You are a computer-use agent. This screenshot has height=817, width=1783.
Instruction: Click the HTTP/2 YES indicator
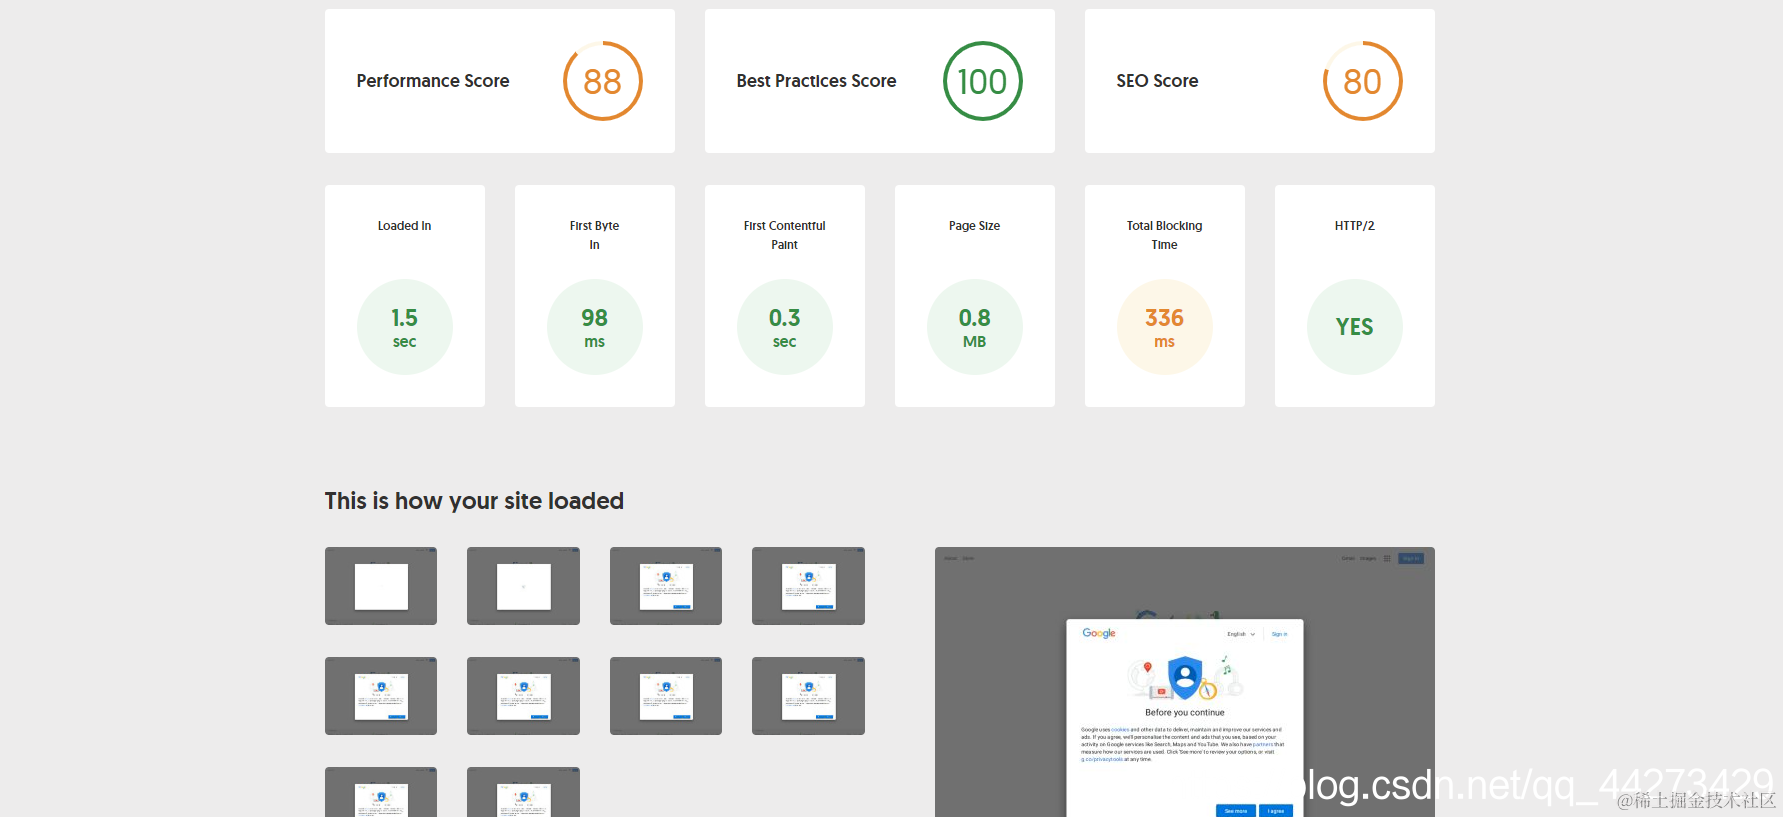(x=1355, y=327)
